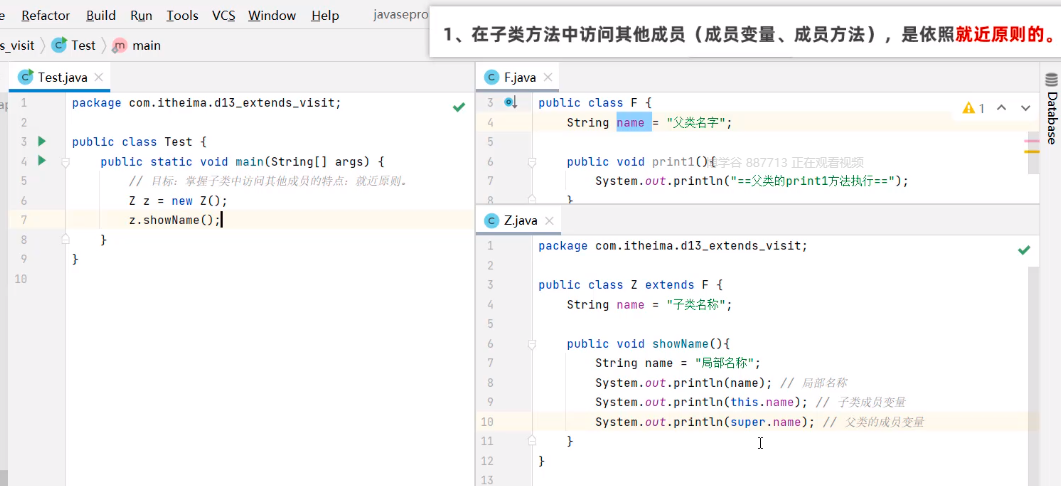
Task: Click the run arrow beside main method
Action: 41,161
